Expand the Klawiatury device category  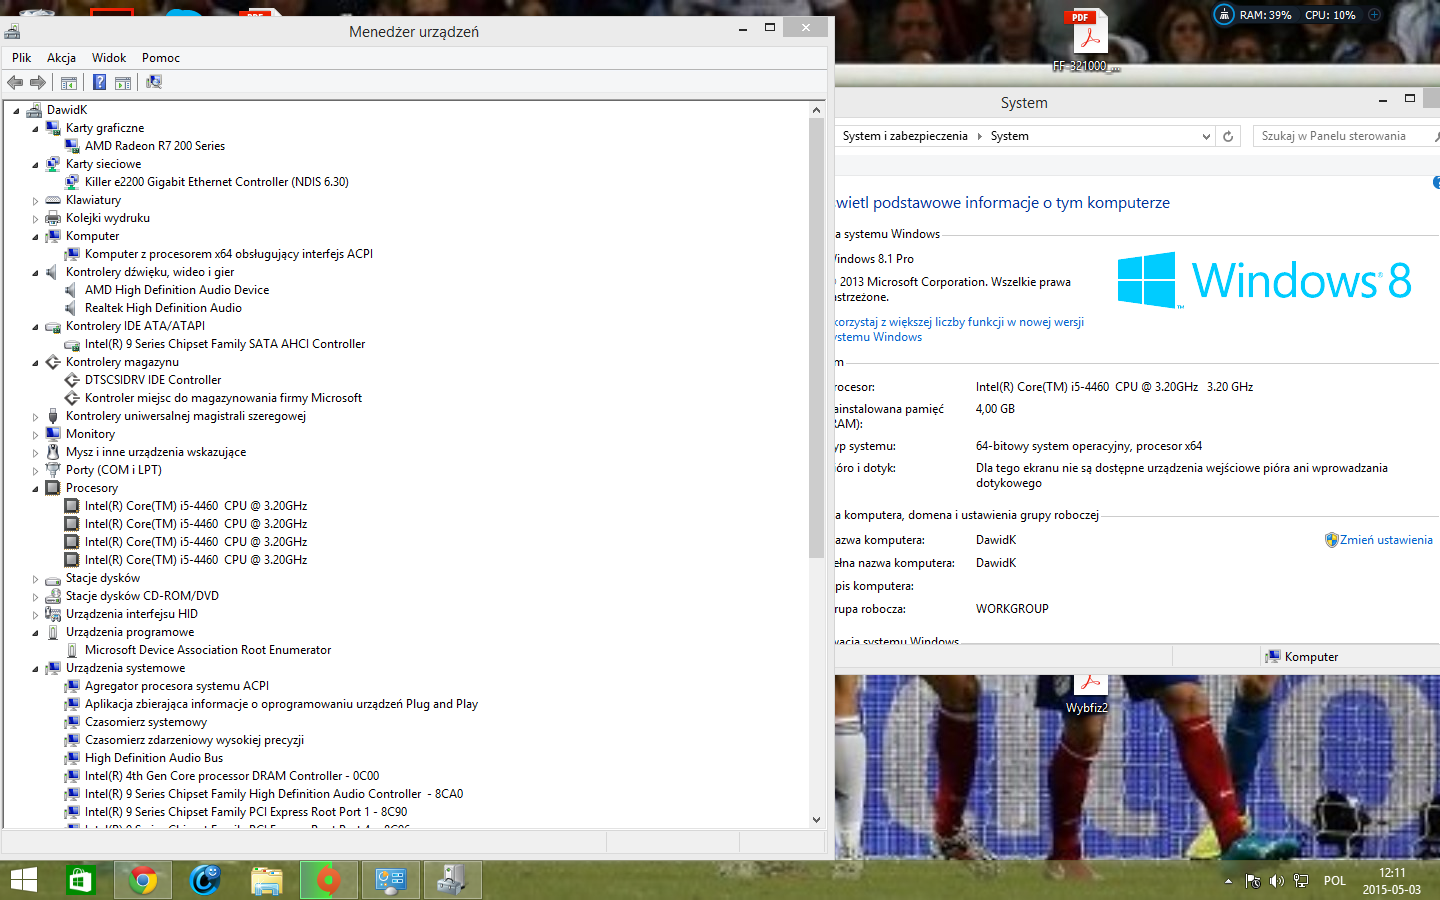pyautogui.click(x=35, y=201)
